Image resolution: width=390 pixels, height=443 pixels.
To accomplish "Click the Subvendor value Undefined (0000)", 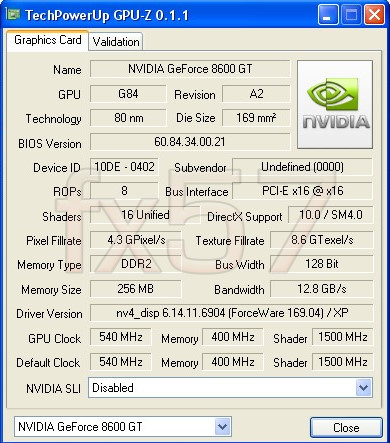I will (302, 167).
